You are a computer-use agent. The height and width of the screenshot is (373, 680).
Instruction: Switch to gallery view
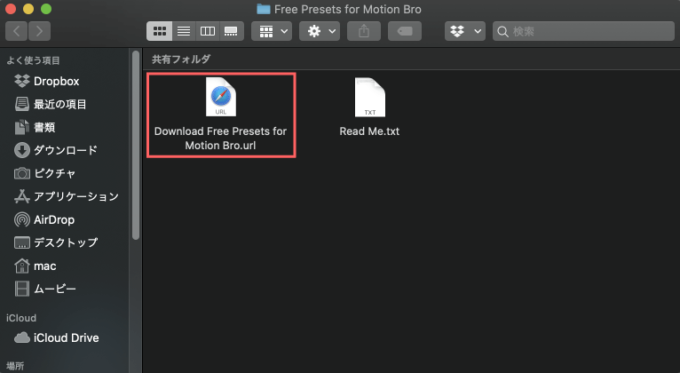pyautogui.click(x=231, y=31)
